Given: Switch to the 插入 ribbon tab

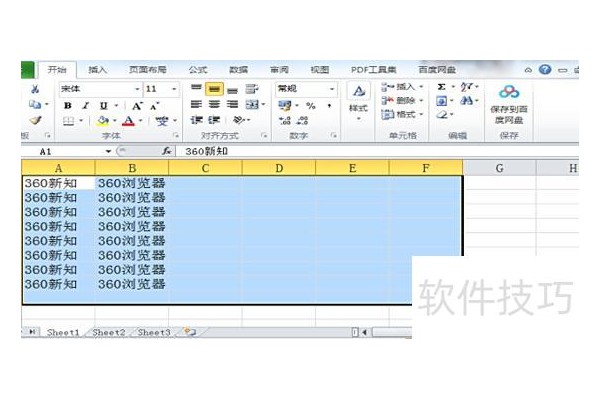Looking at the screenshot, I should [x=97, y=70].
